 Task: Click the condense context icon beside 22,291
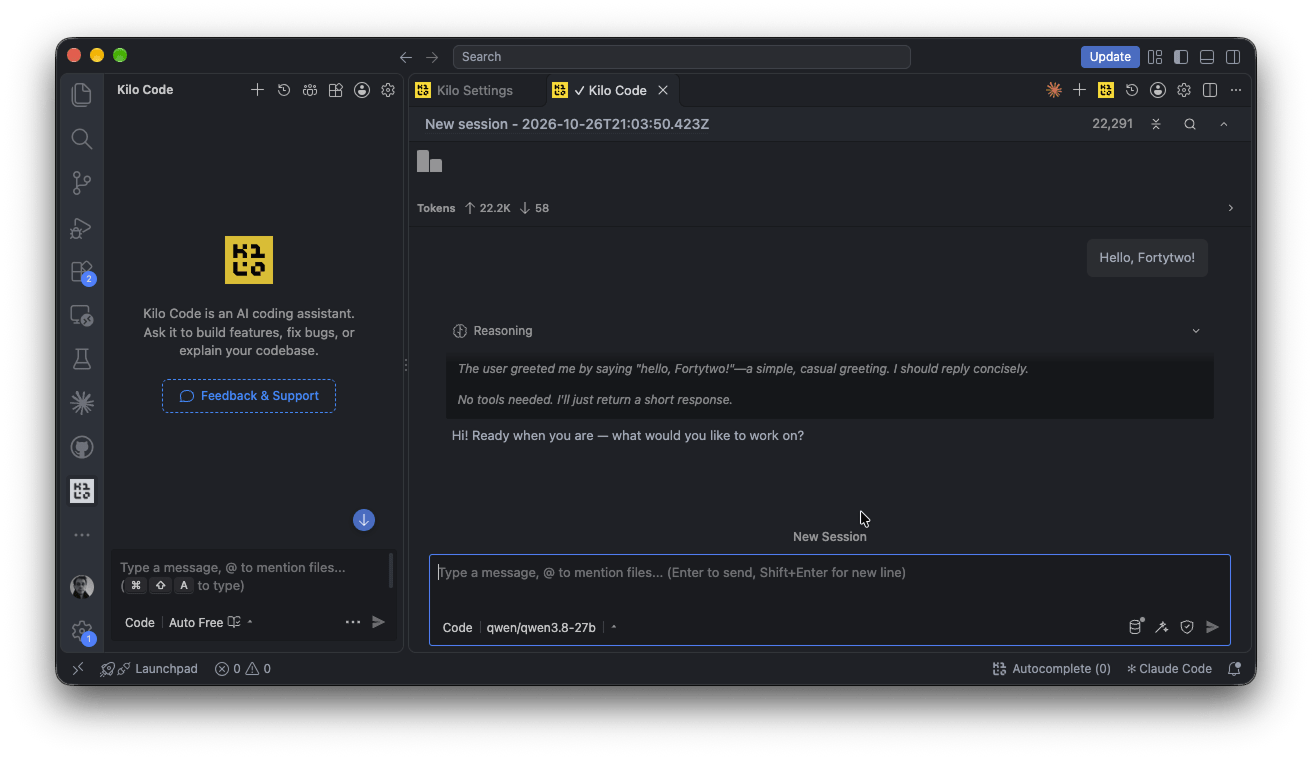click(1156, 124)
